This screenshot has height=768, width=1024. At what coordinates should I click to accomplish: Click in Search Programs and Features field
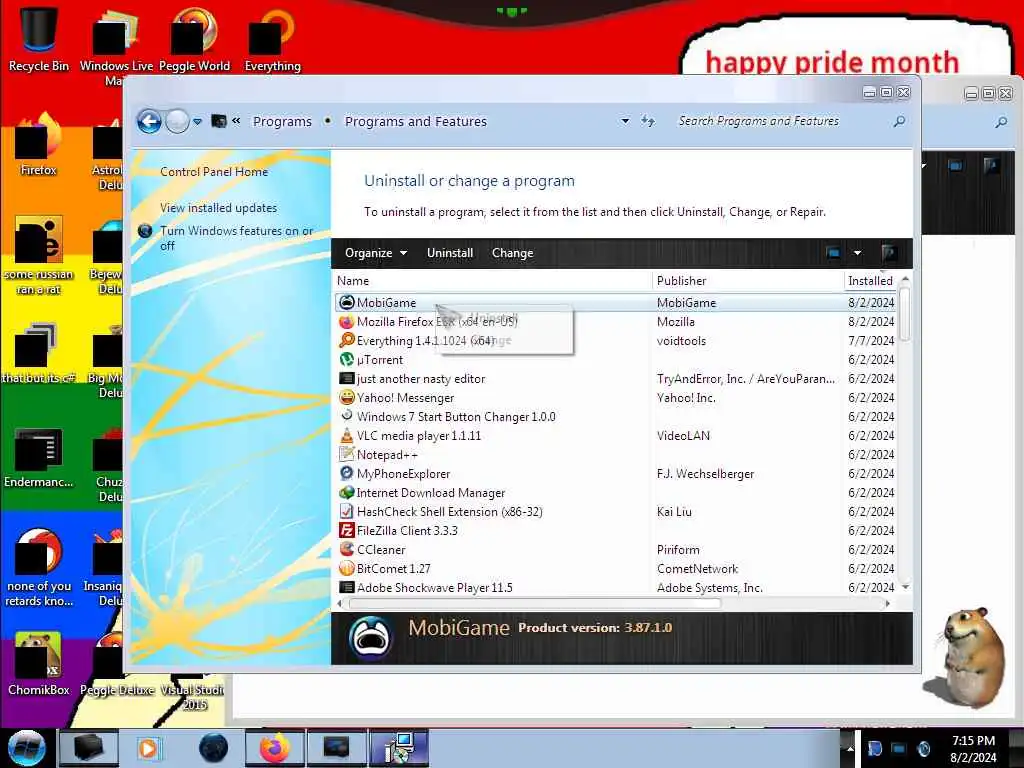coord(782,121)
